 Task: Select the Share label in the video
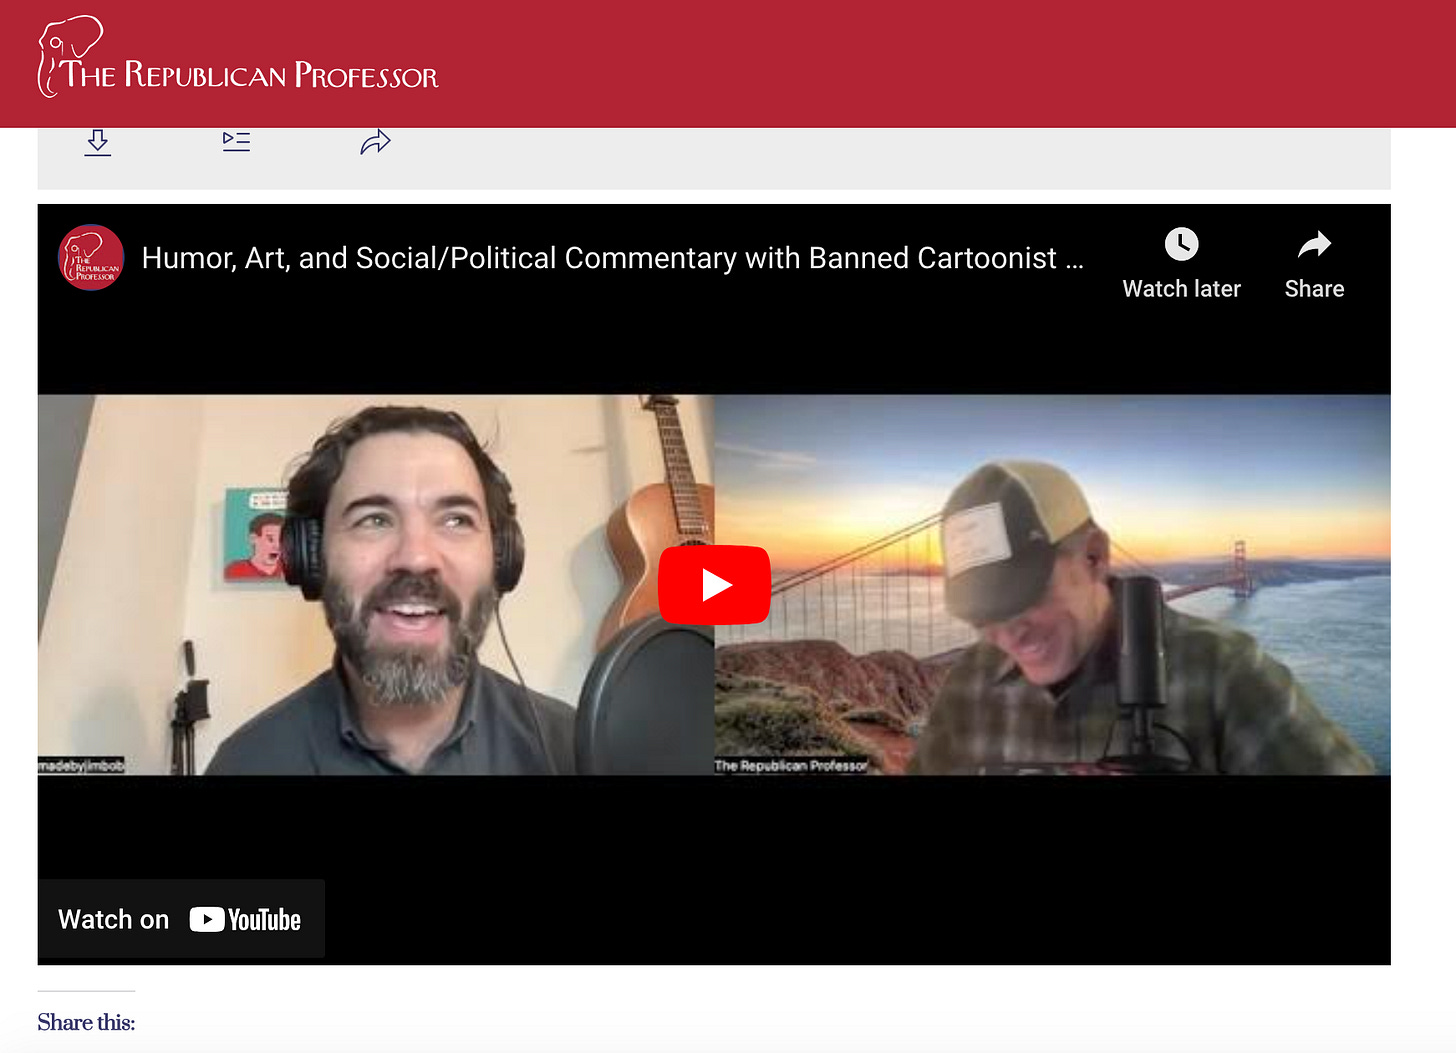click(x=1314, y=289)
